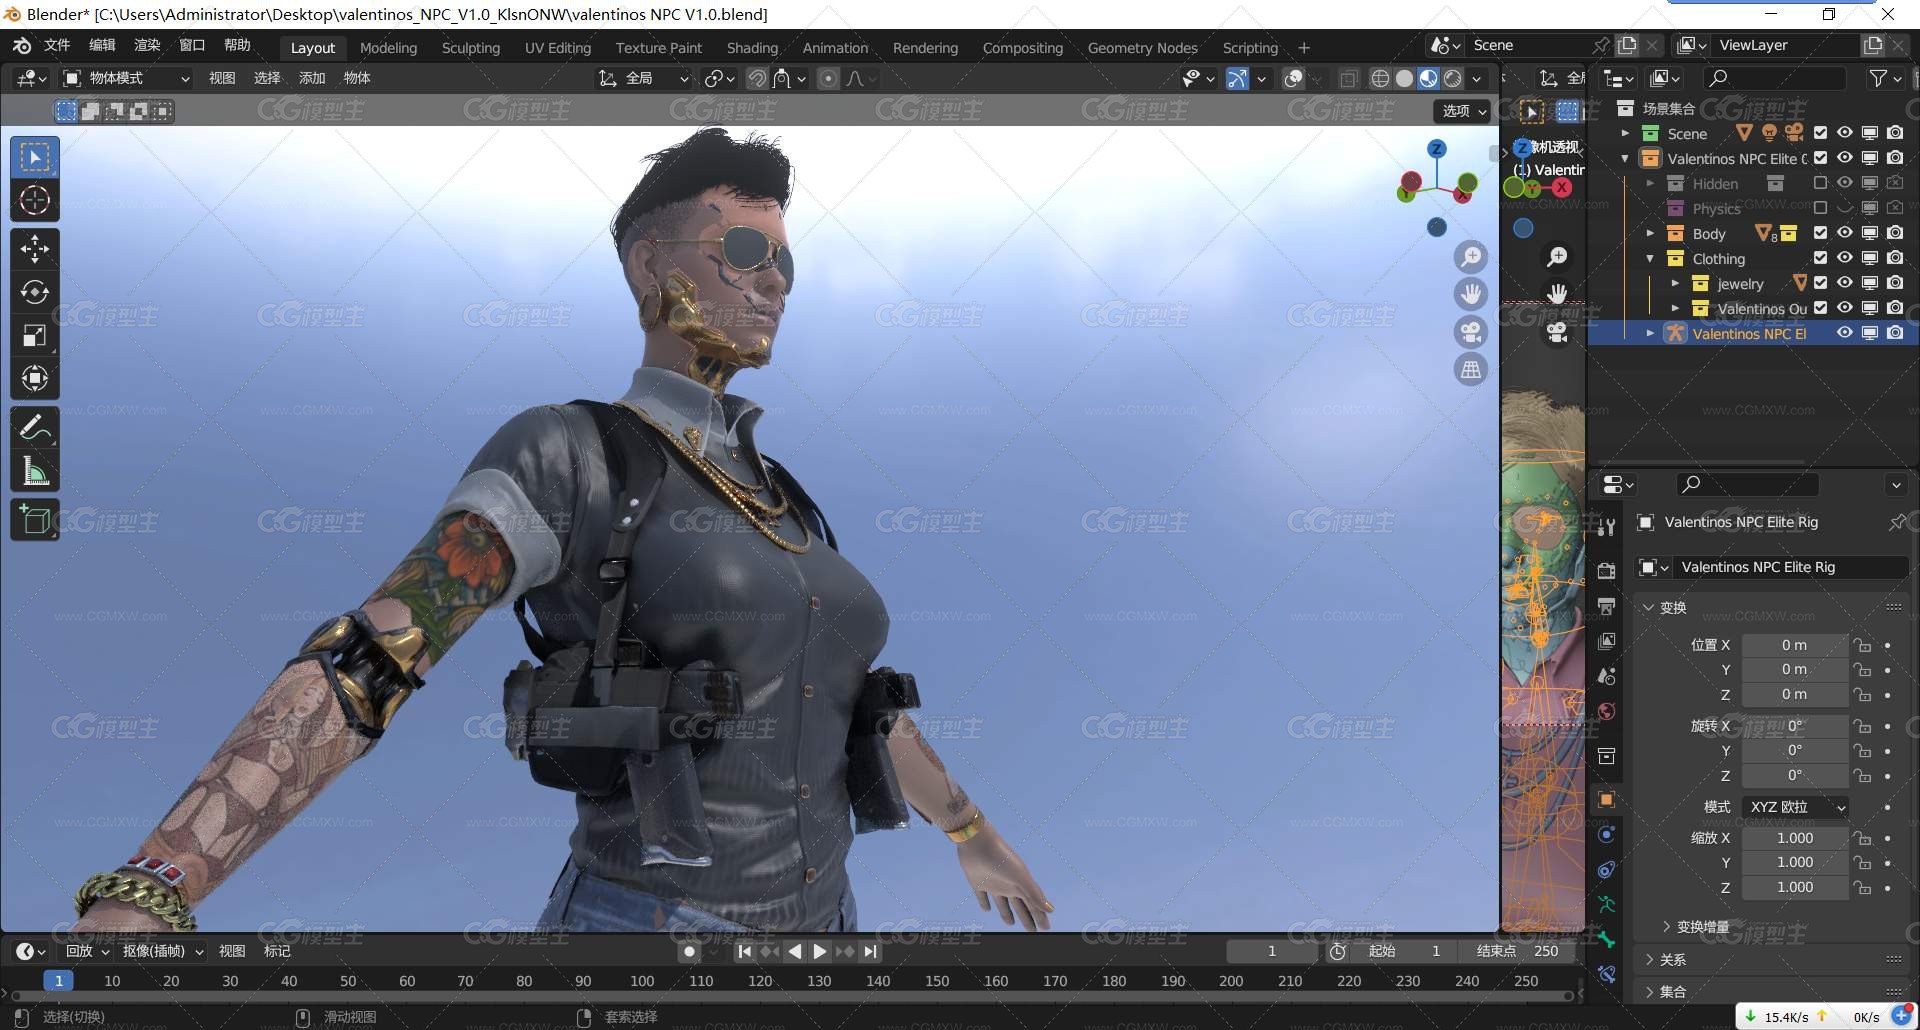This screenshot has height=1030, width=1920.
Task: Open the 渲染 Render menu
Action: tap(147, 45)
